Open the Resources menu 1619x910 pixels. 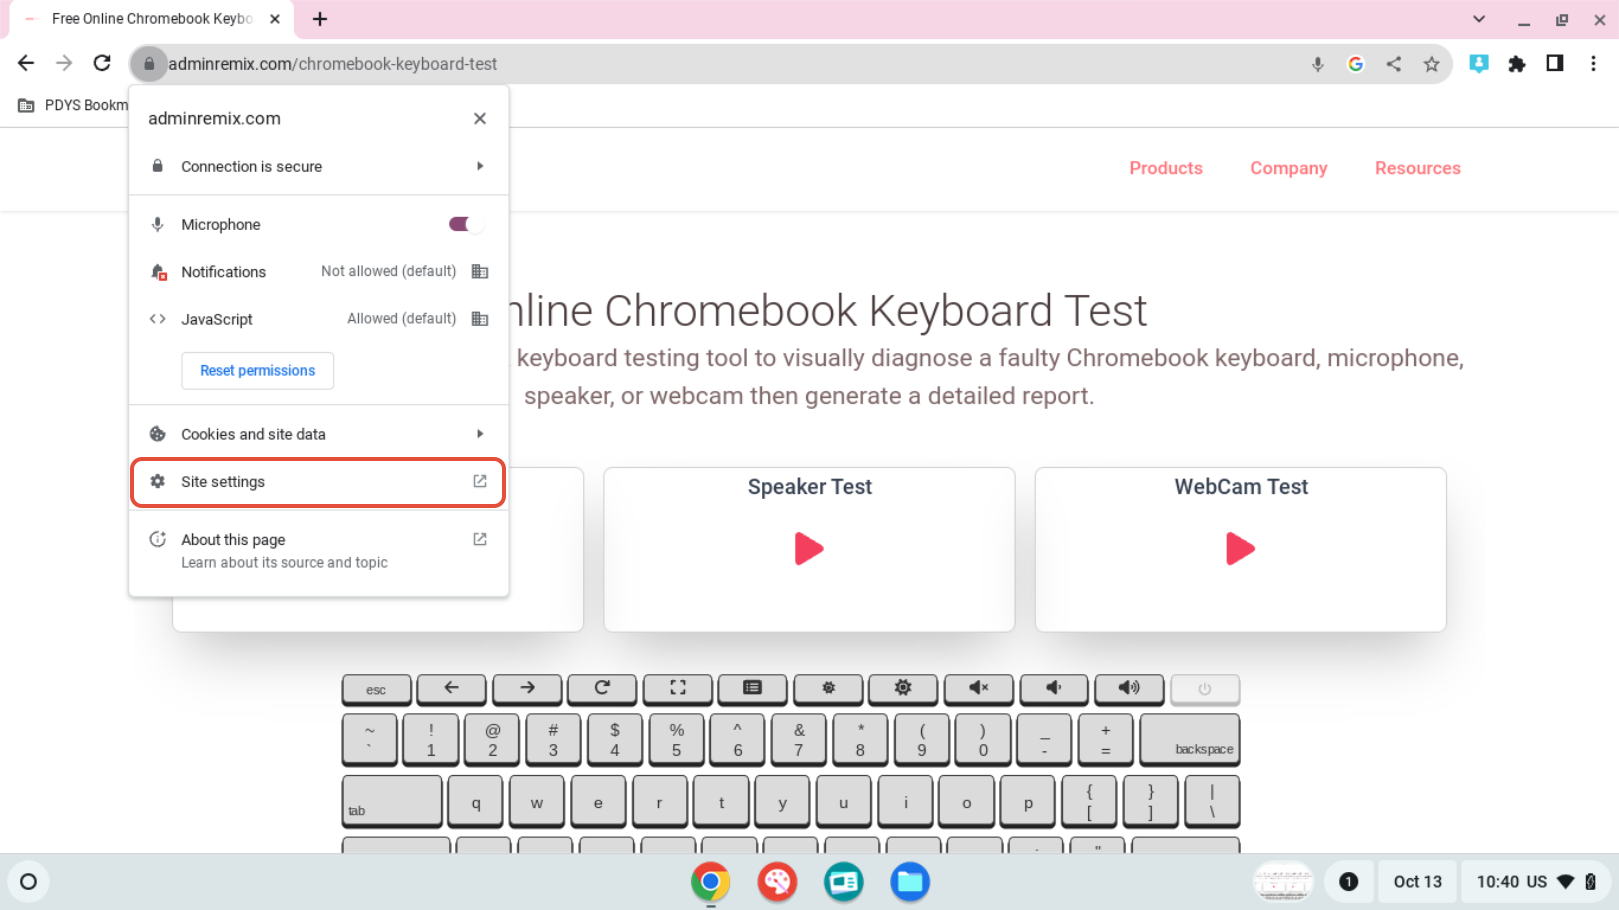[1418, 168]
